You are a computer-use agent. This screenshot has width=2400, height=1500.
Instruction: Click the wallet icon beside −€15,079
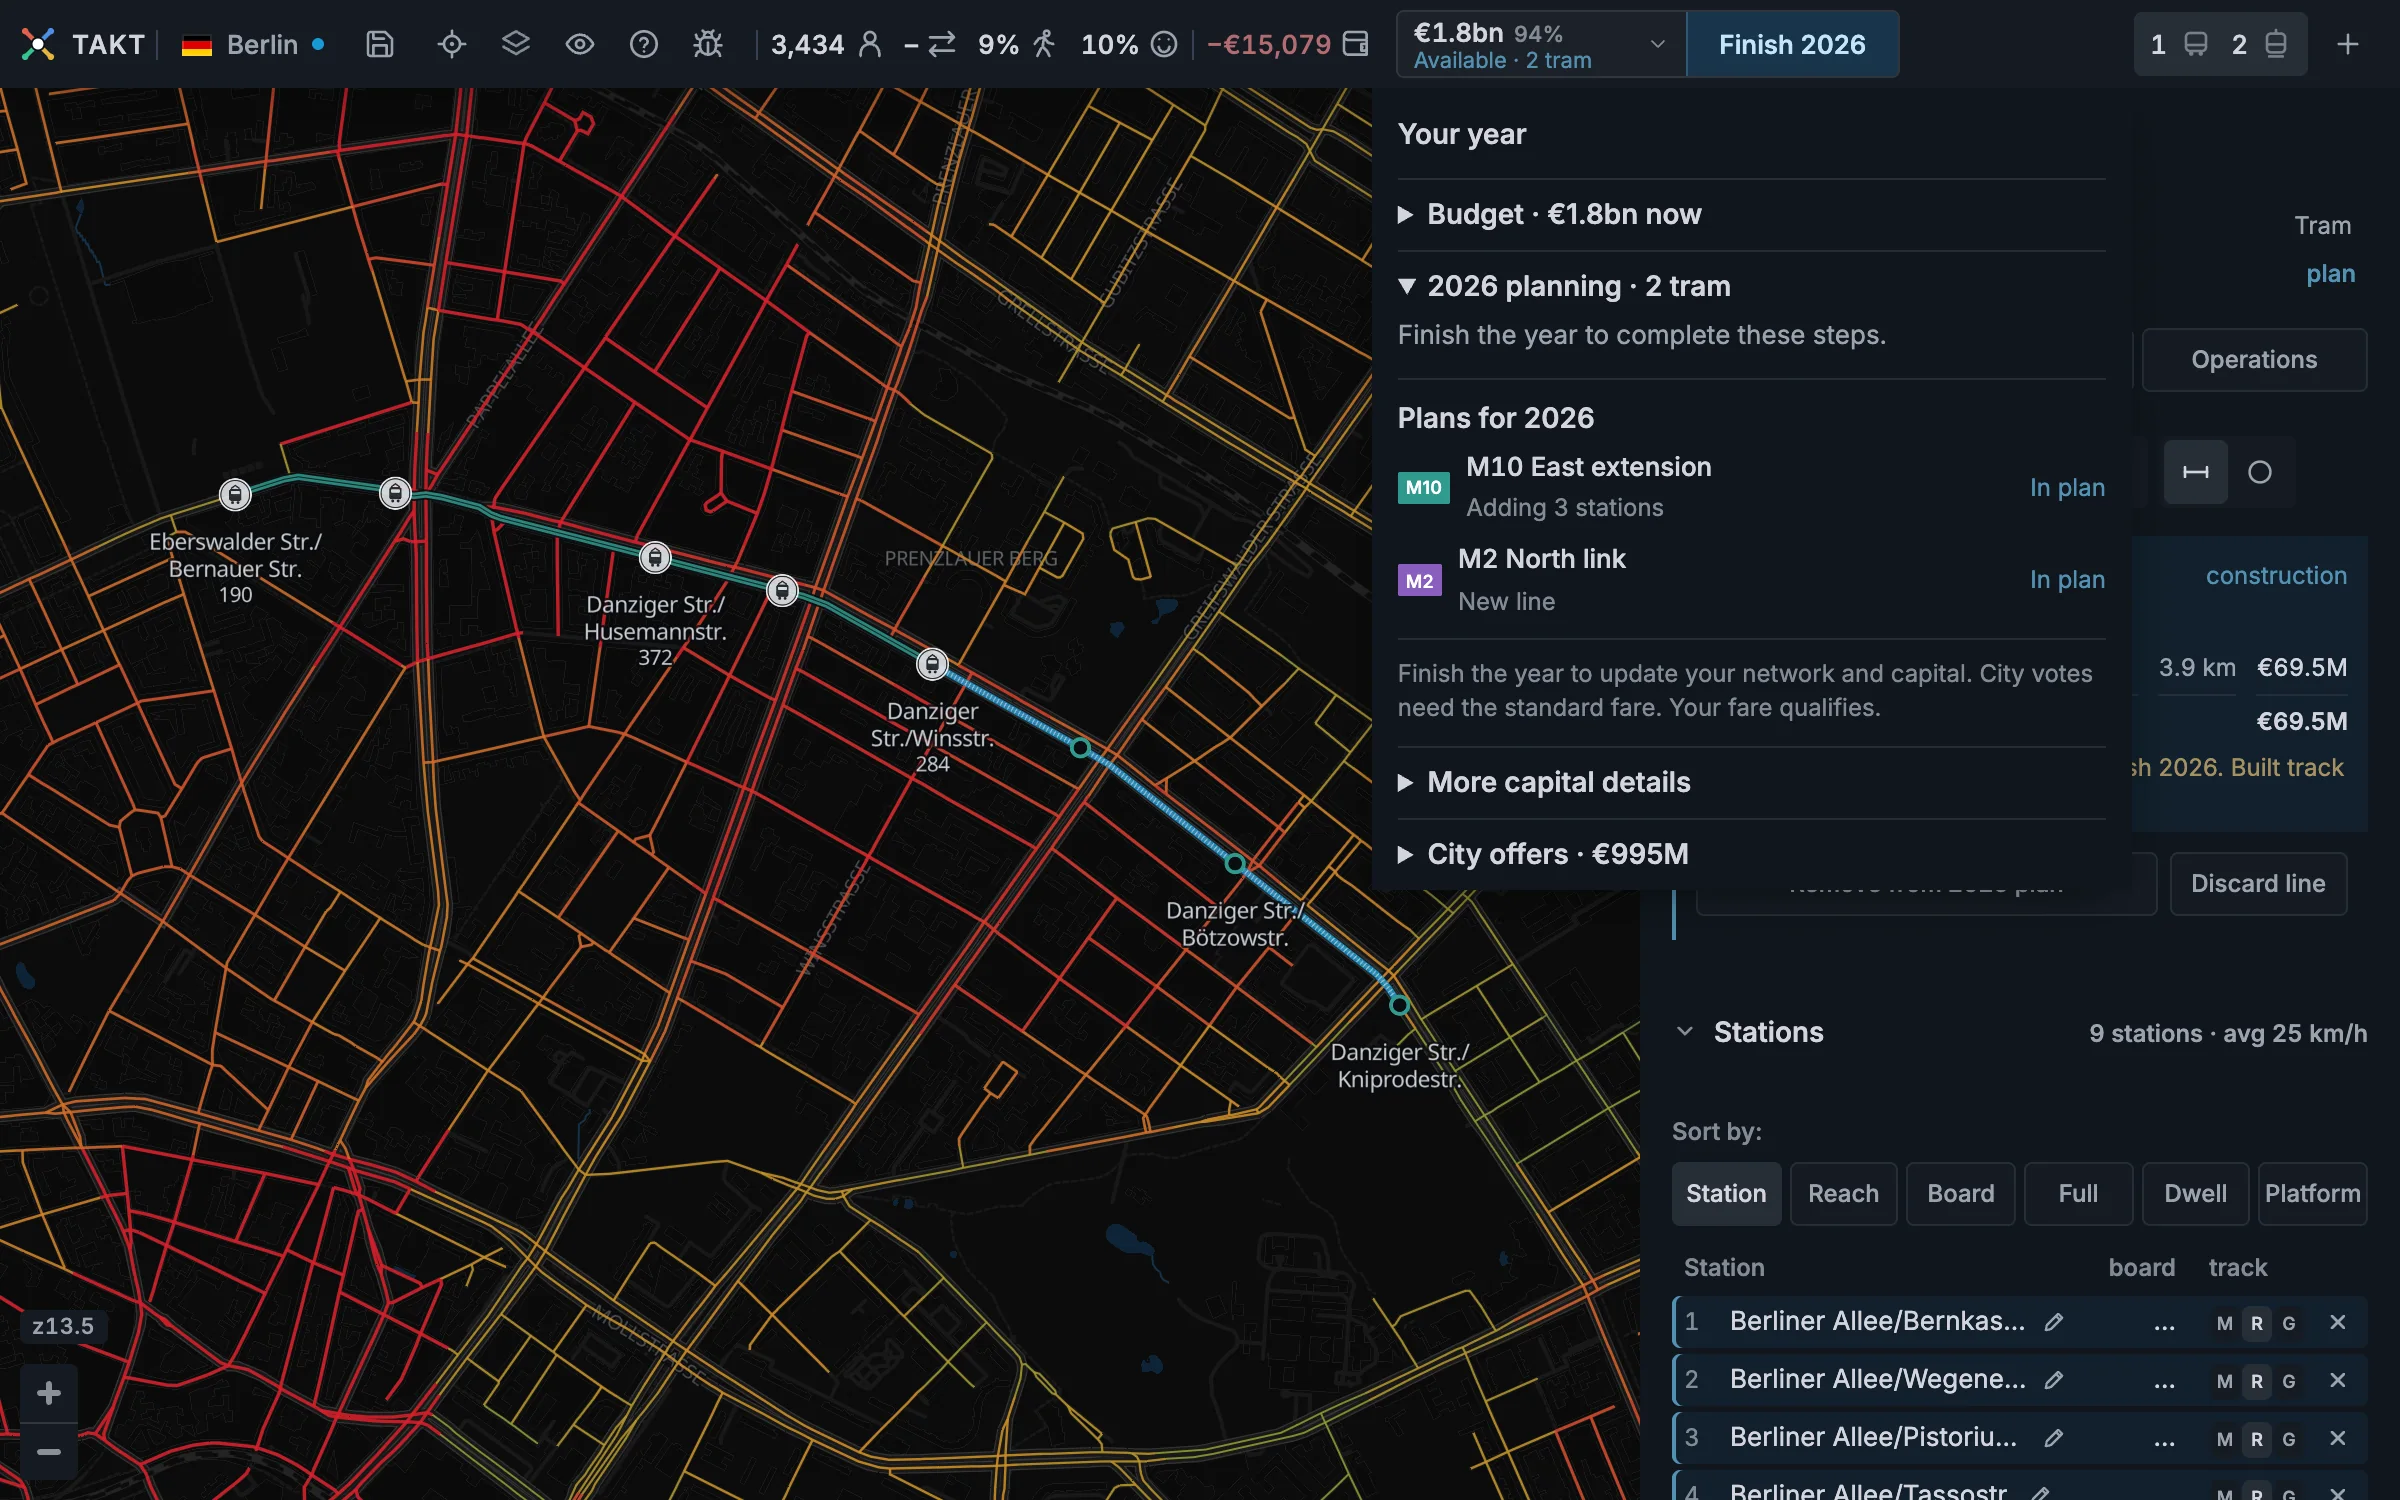(1355, 44)
